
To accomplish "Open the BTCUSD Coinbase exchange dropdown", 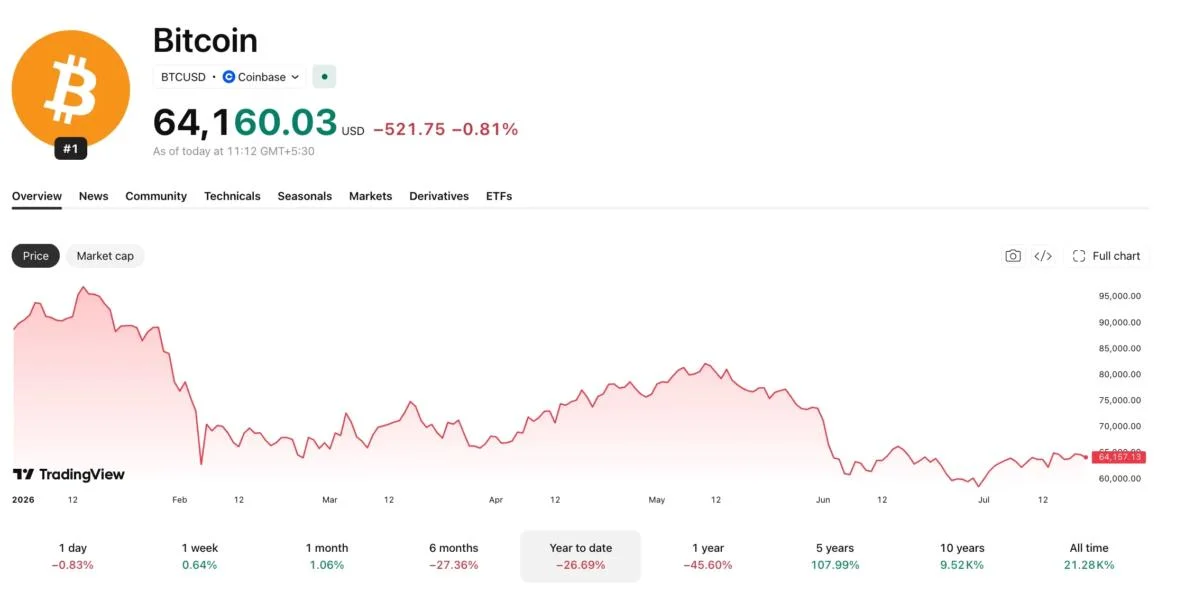I will 230,77.
